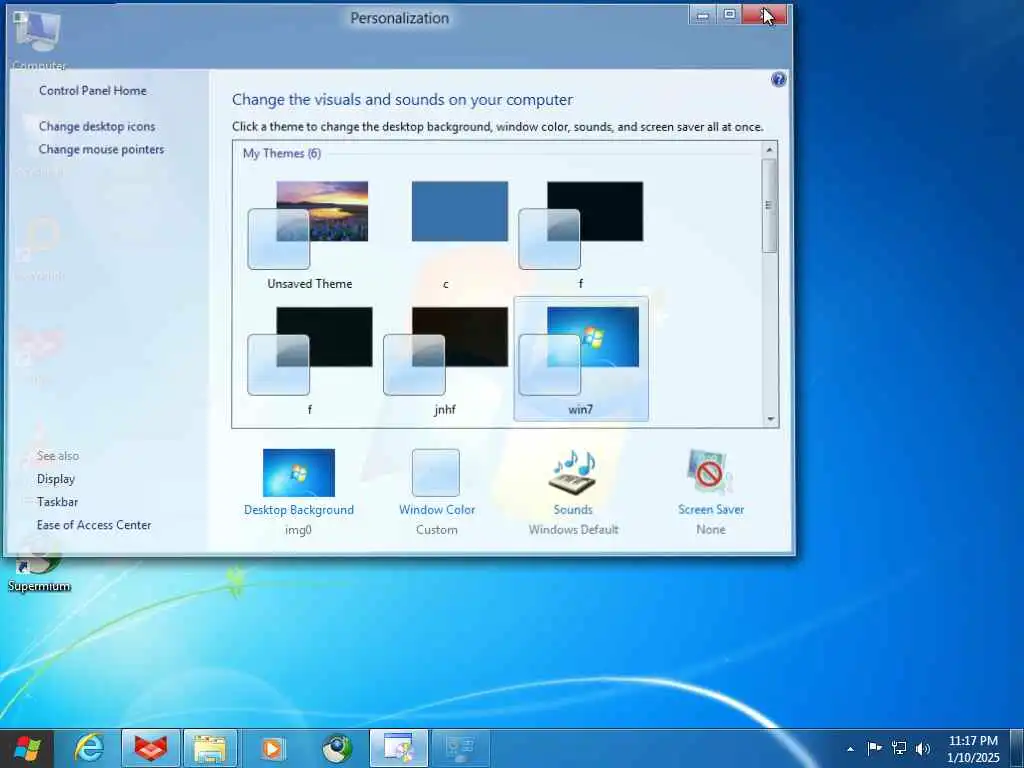Open the Taskbar link
Viewport: 1024px width, 768px height.
coord(57,502)
